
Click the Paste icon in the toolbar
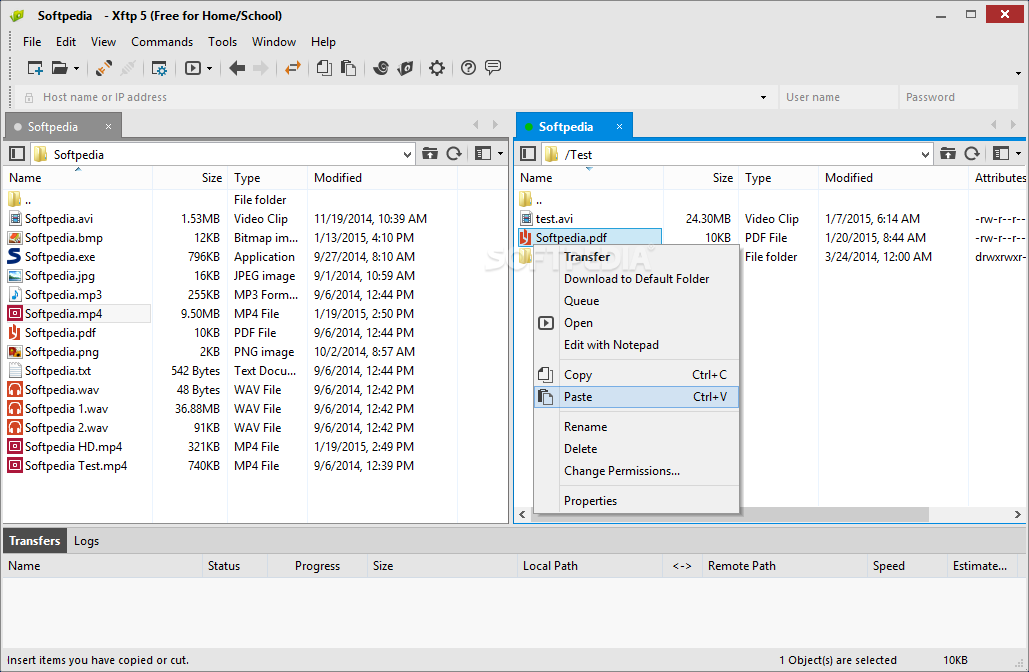(348, 68)
